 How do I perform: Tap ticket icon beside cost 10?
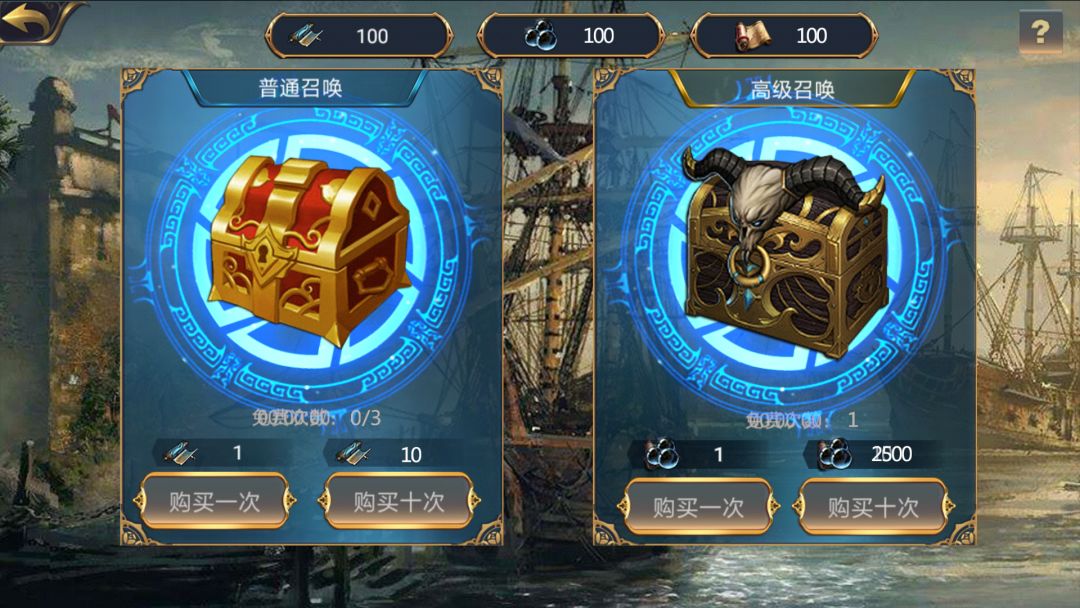click(x=353, y=454)
